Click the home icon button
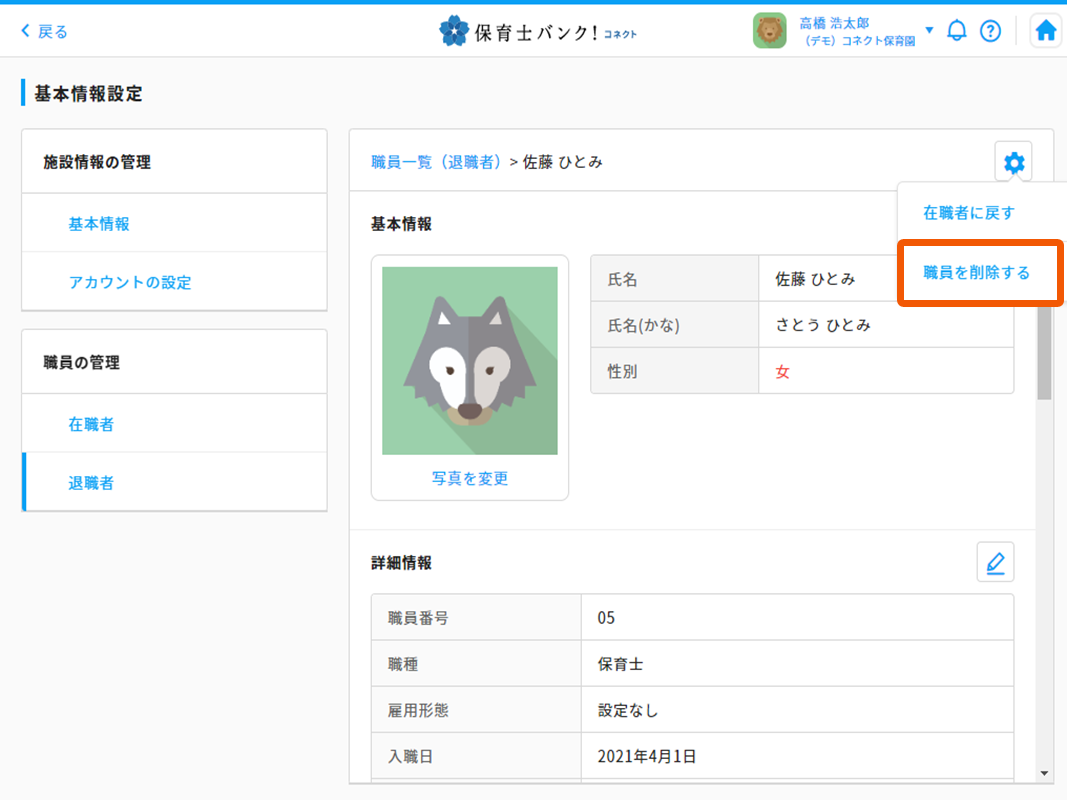The image size is (1067, 800). pyautogui.click(x=1046, y=31)
